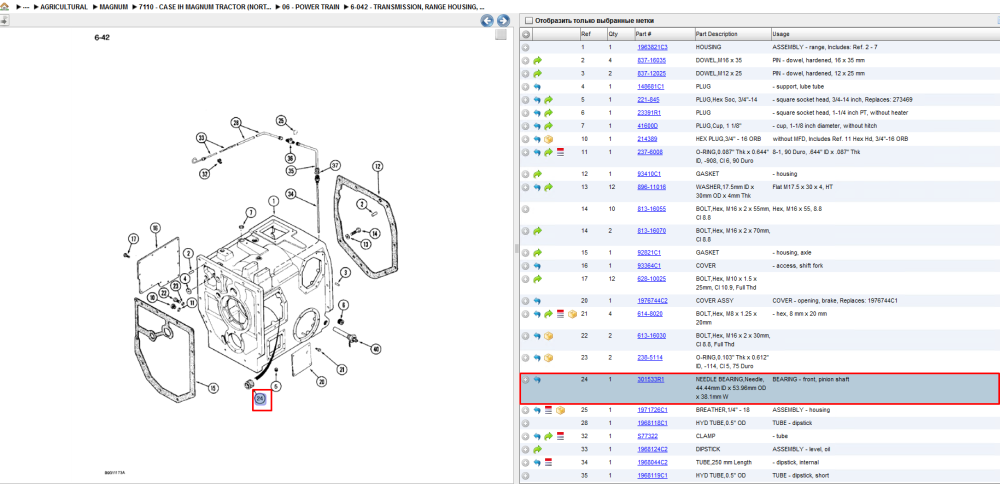Click green arrow icon for DOWEL 837-16035

pos(538,61)
